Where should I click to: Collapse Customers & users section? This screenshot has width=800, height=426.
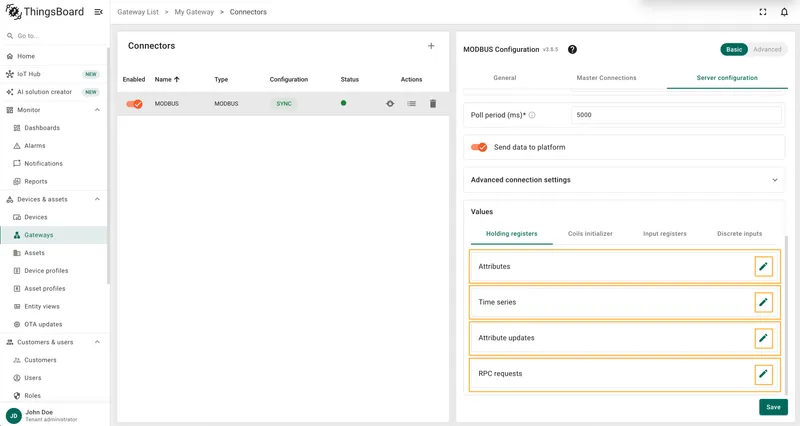pos(97,342)
